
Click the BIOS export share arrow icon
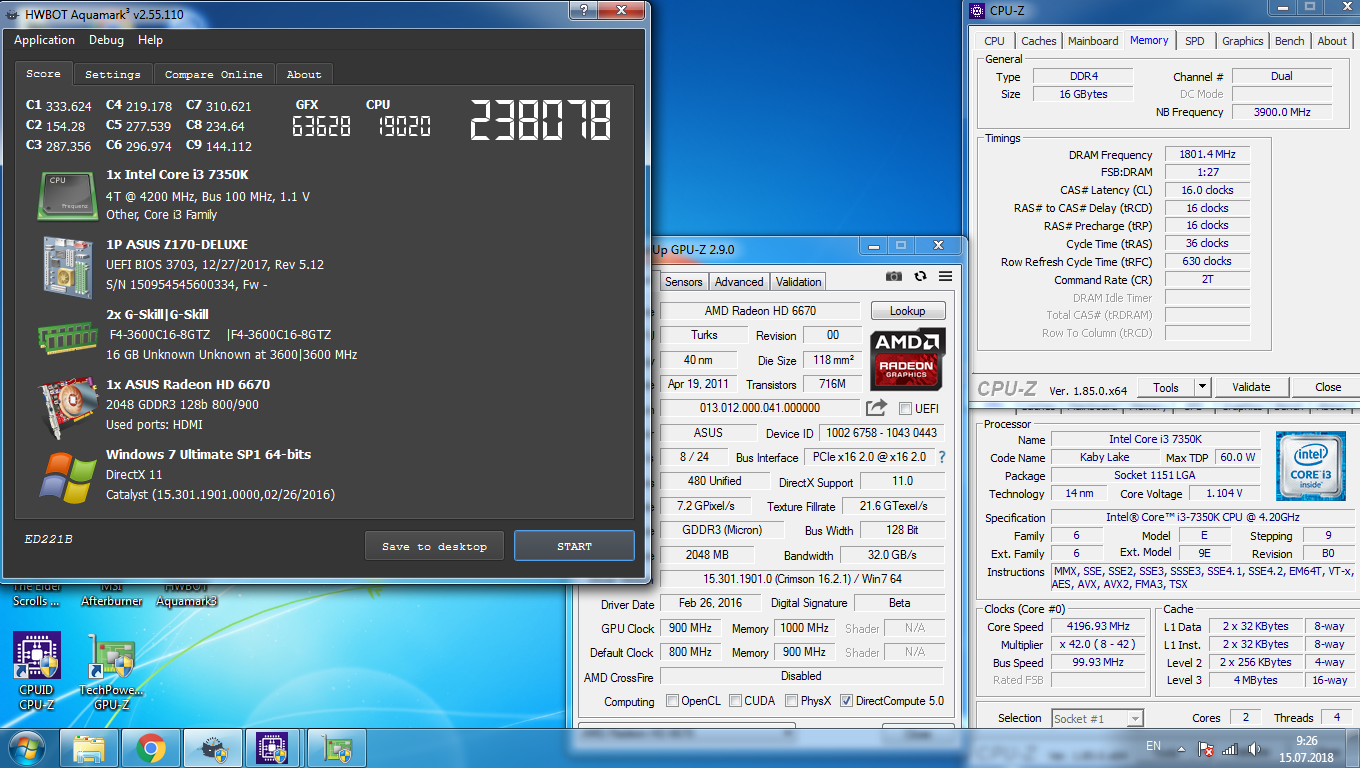coord(876,407)
